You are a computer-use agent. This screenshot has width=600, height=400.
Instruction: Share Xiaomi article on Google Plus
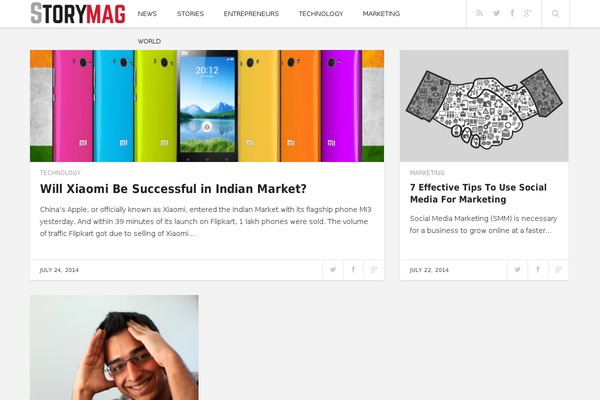coord(374,270)
